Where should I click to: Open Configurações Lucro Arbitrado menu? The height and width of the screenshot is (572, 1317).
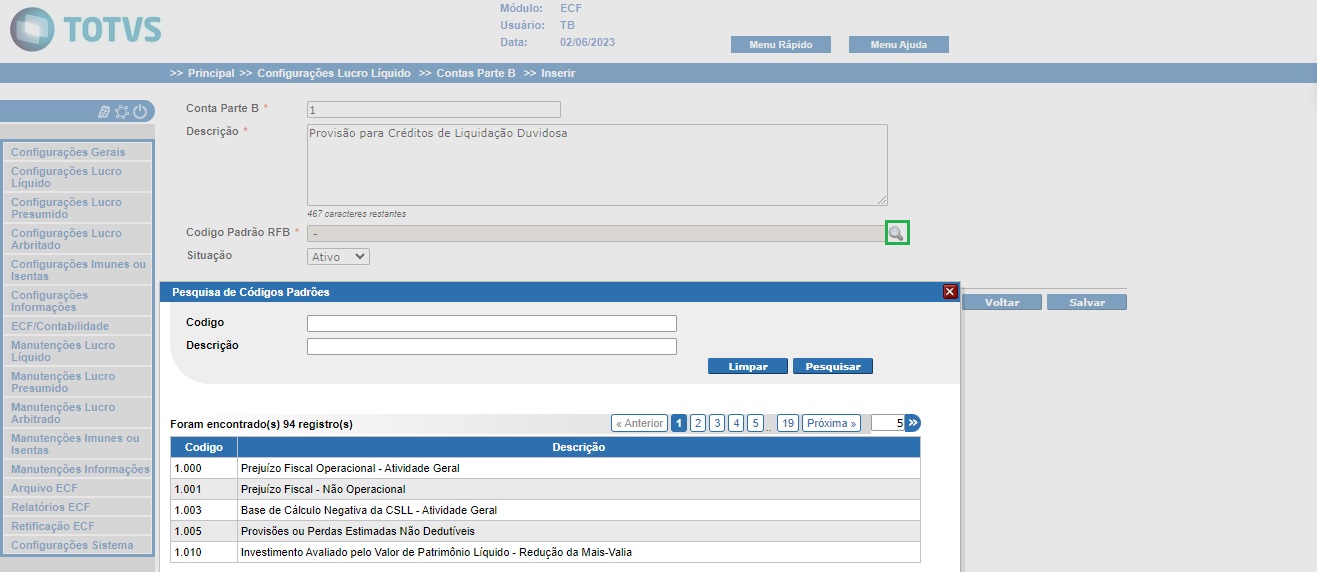coord(78,239)
